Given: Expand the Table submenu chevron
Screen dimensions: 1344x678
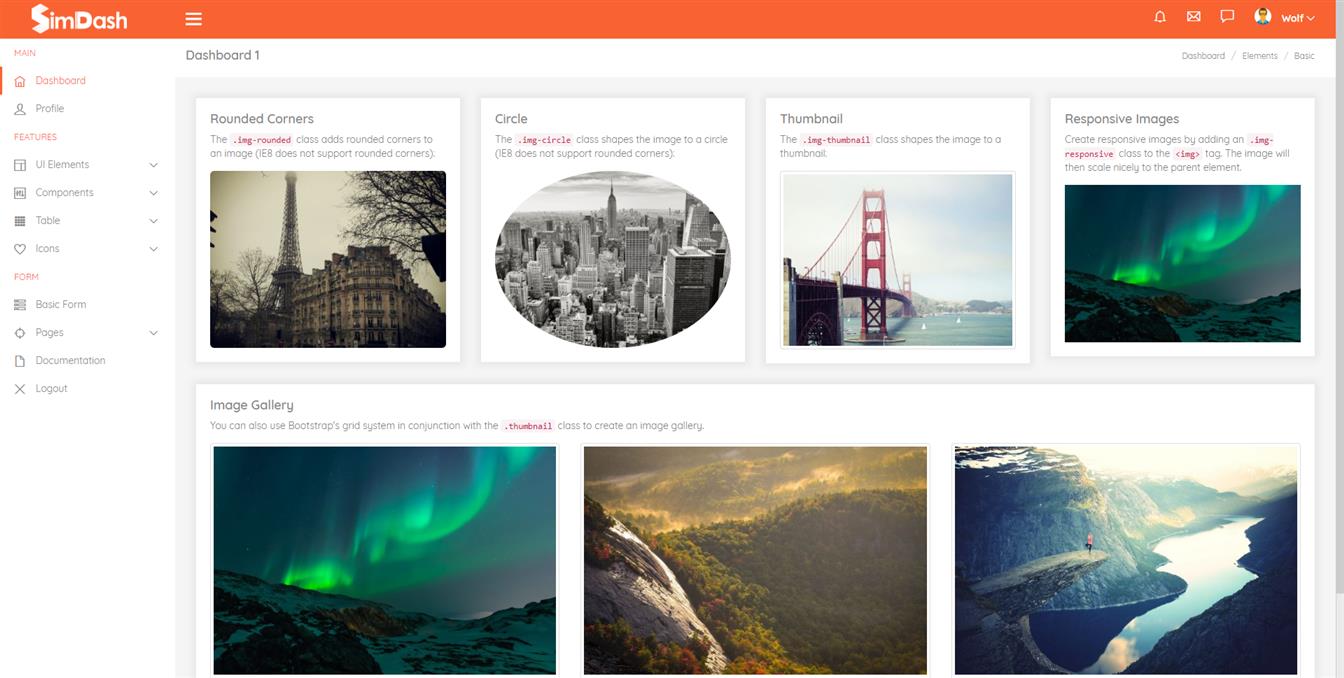Looking at the screenshot, I should (154, 221).
